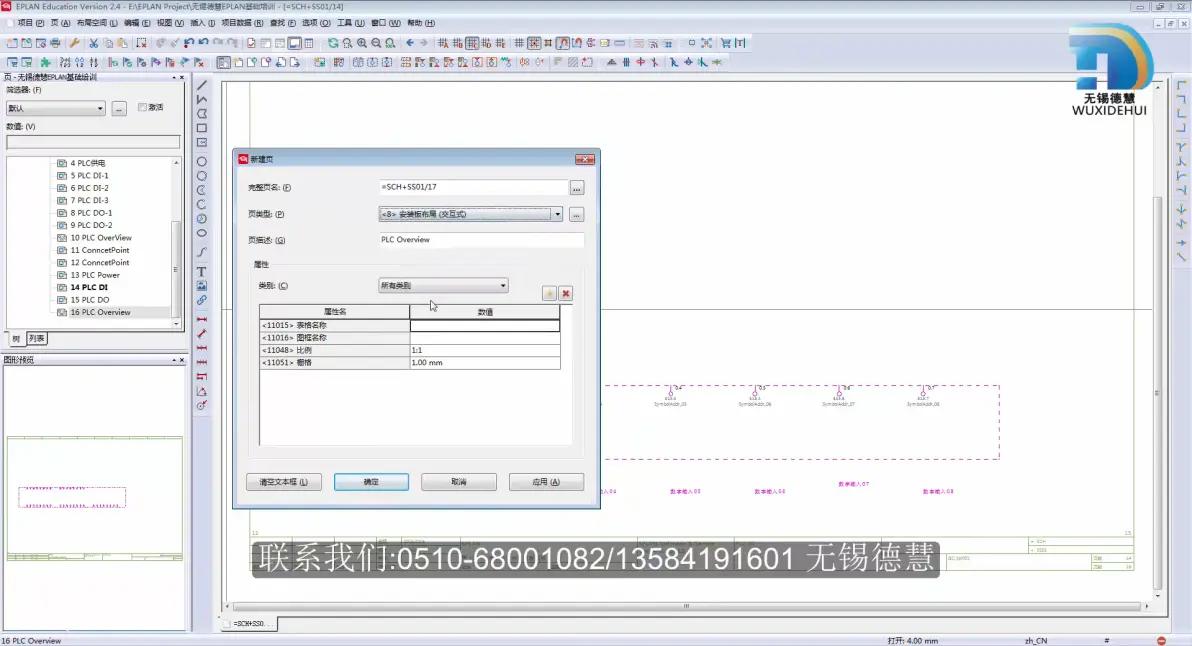The width and height of the screenshot is (1192, 646).
Task: Click the paste clipboard icon
Action: [122, 43]
